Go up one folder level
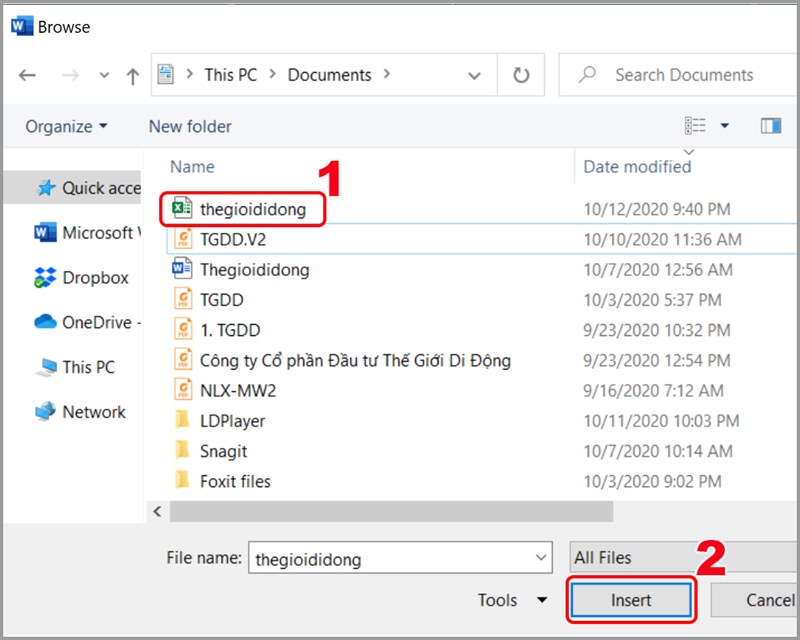The image size is (800, 640). tap(133, 76)
